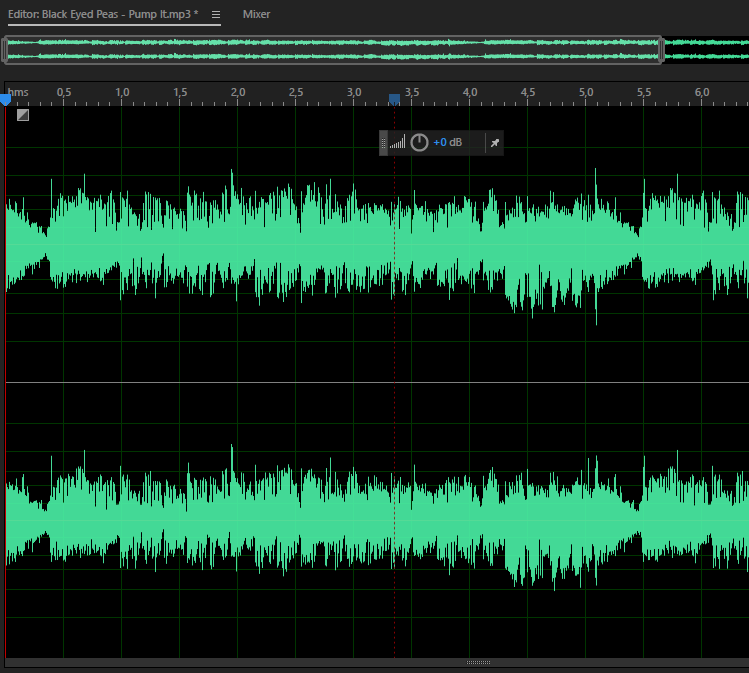Click the overview waveform beyond the right handle
This screenshot has height=673, width=749.
click(x=705, y=49)
